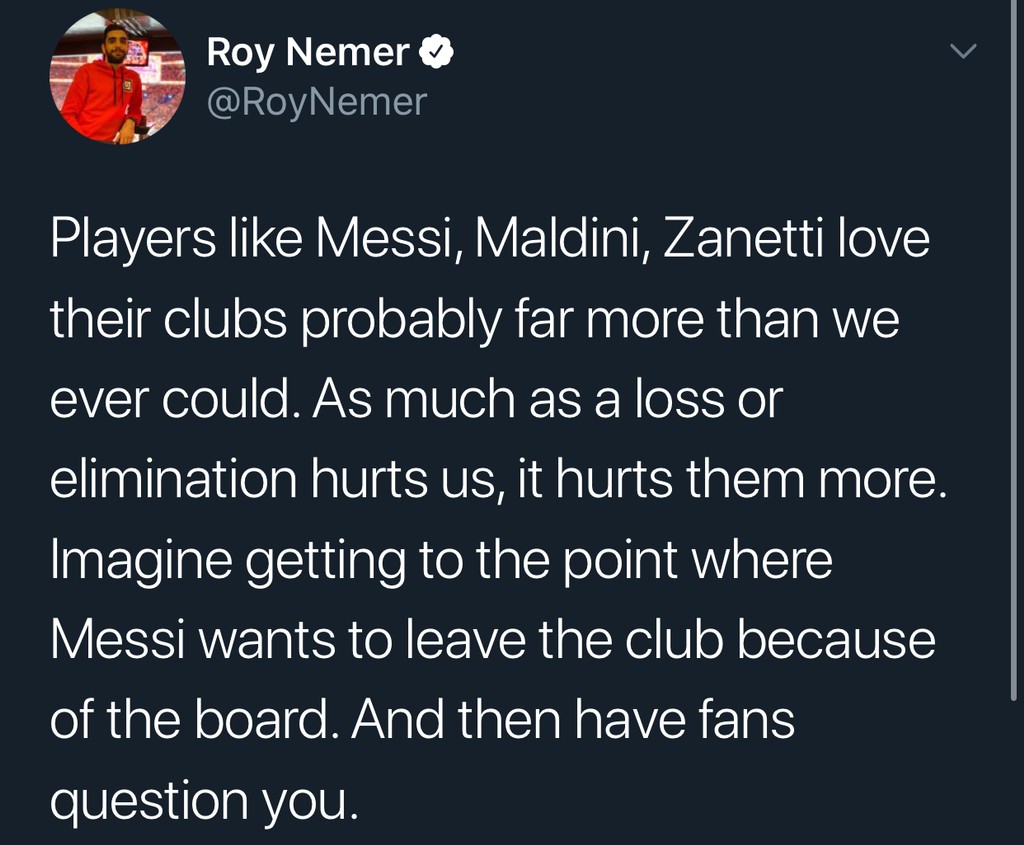Image resolution: width=1024 pixels, height=845 pixels.
Task: Click the phrase "hurts them more."
Action: pos(751,479)
